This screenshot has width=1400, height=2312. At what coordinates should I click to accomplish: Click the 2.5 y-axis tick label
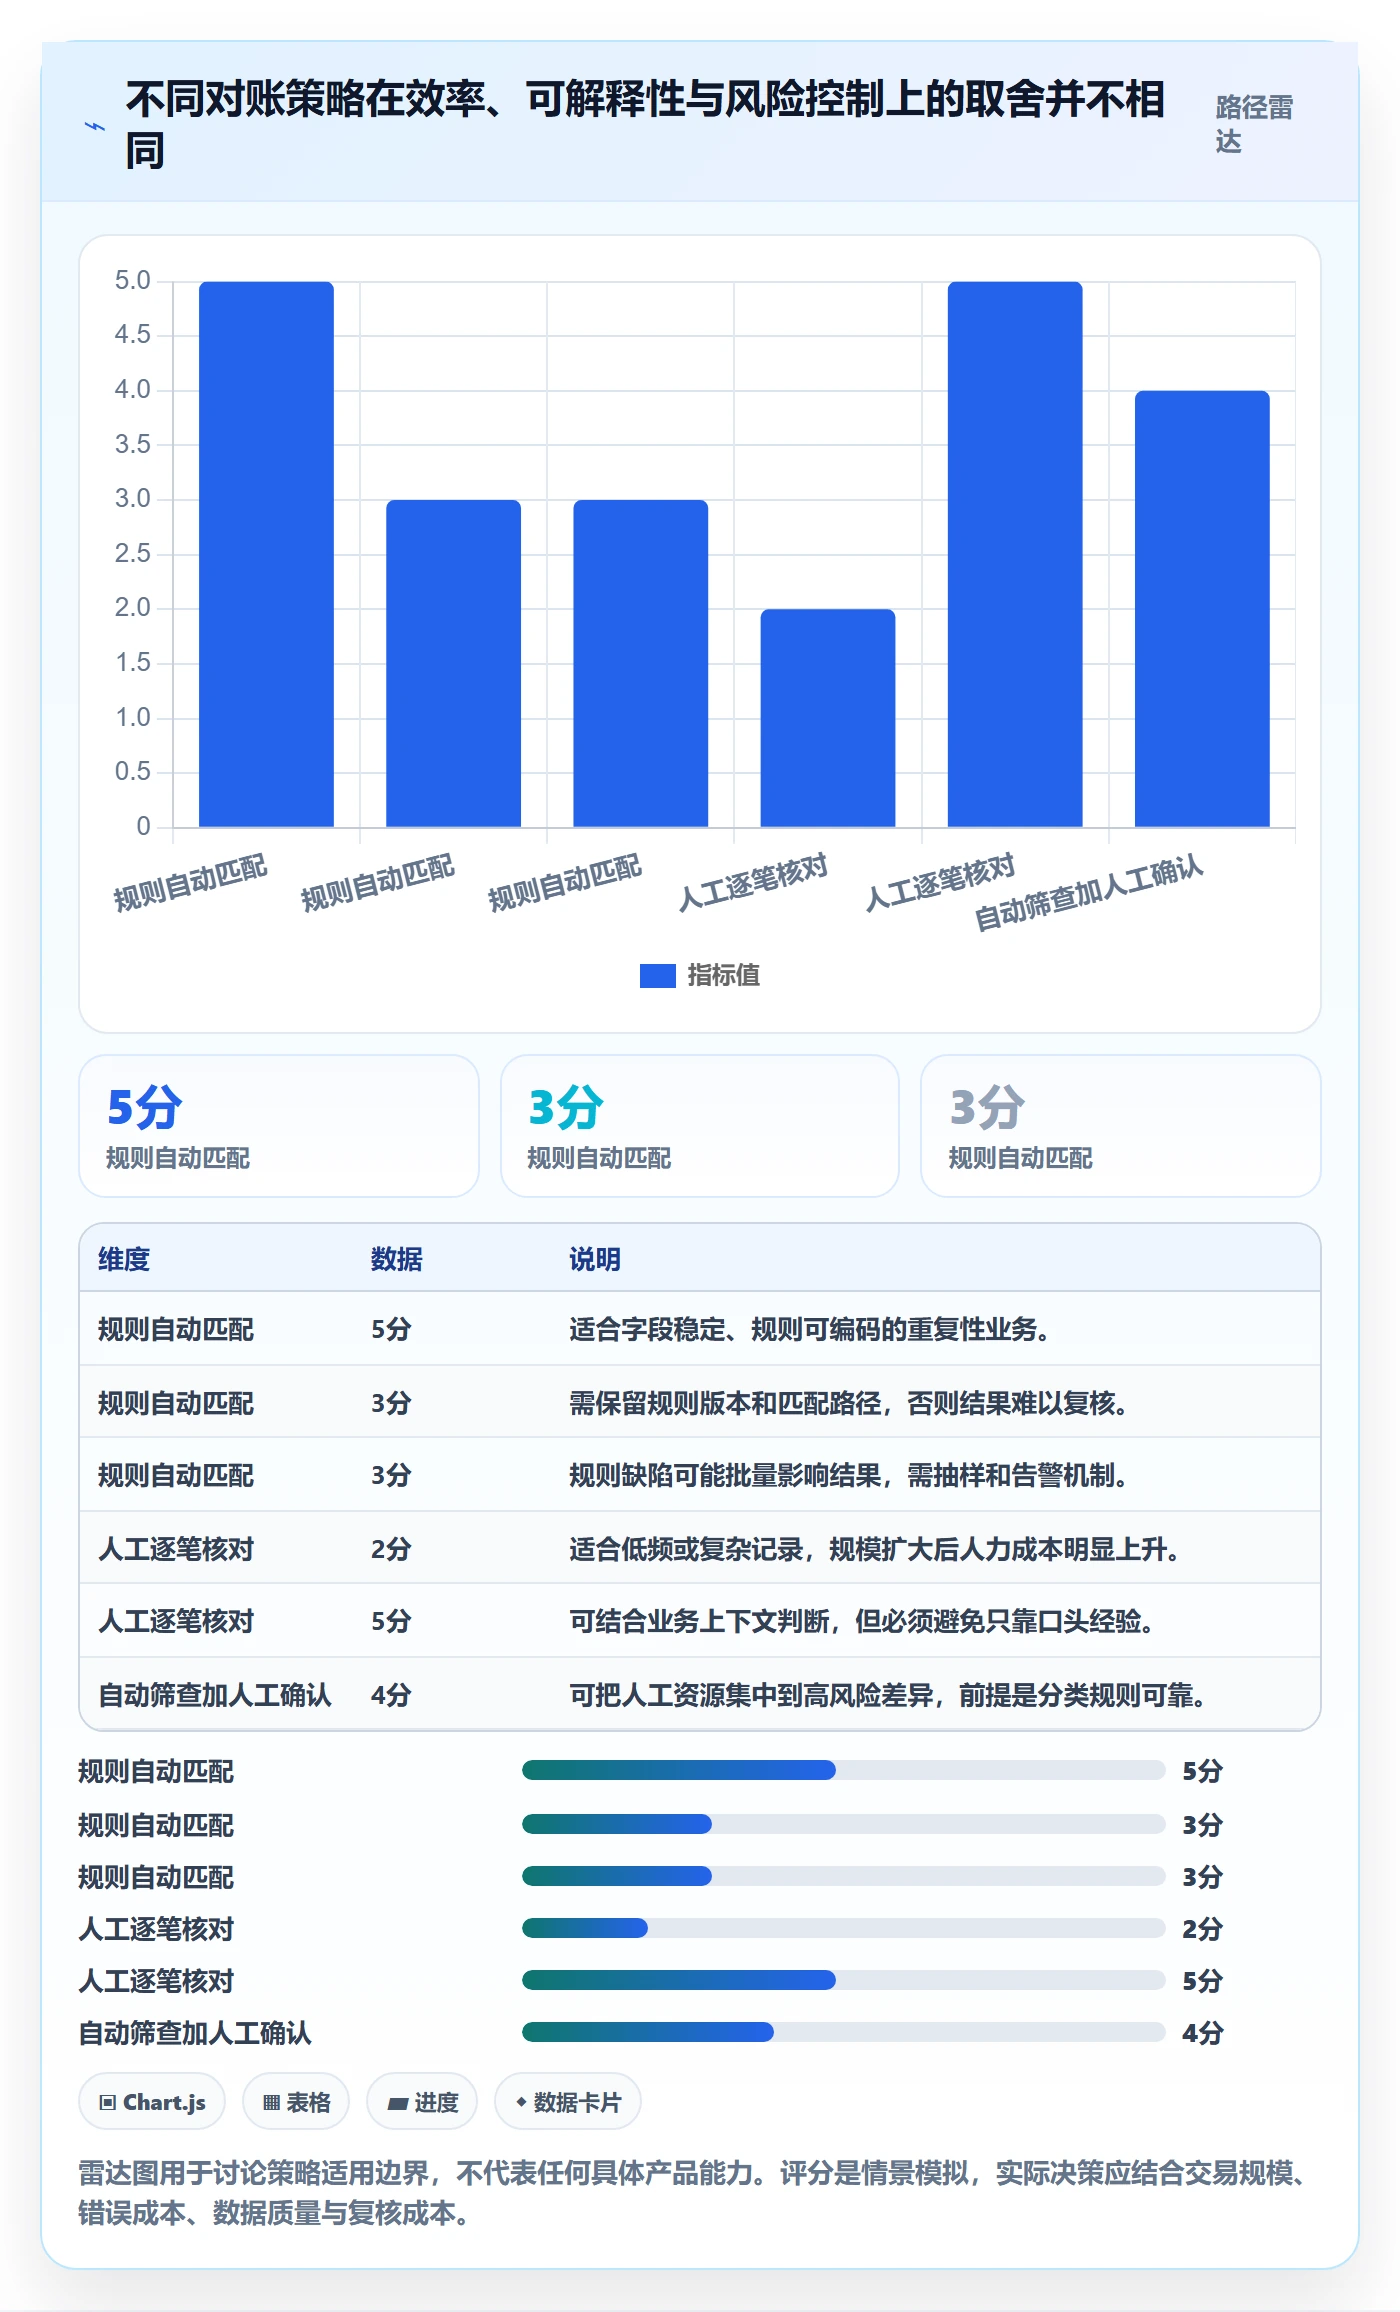coord(132,554)
